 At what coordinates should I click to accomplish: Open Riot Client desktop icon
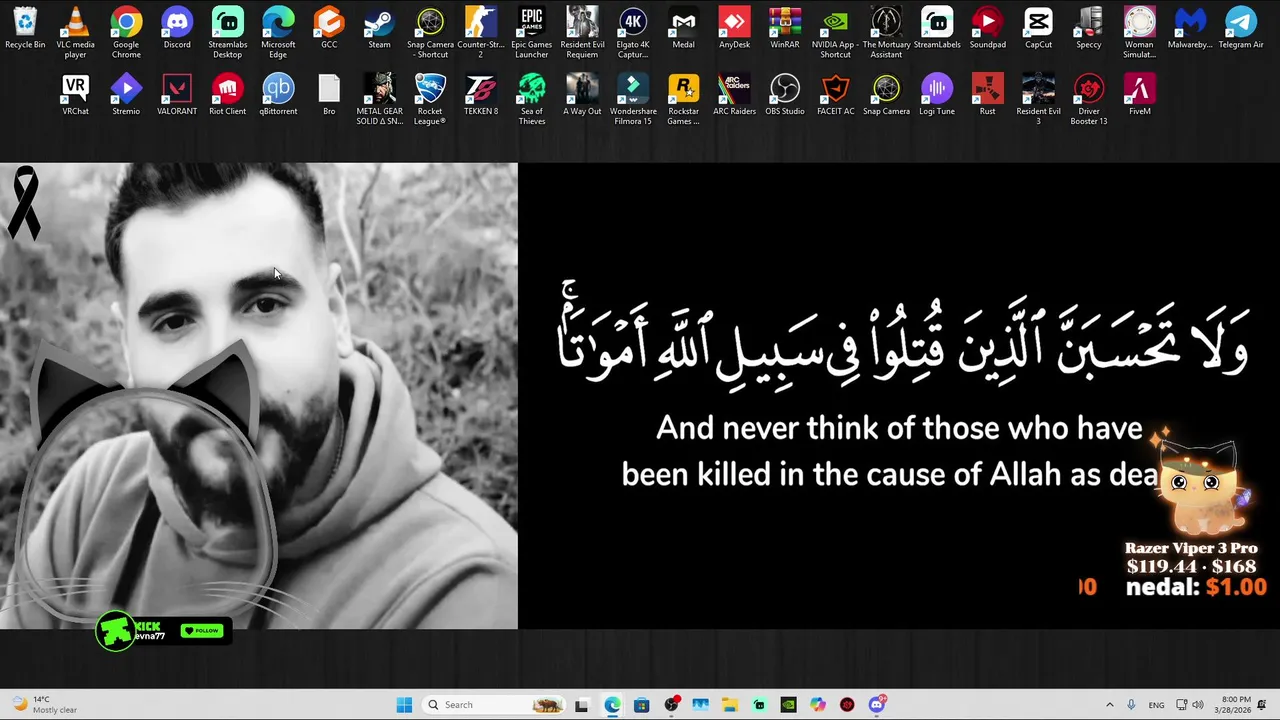[228, 95]
